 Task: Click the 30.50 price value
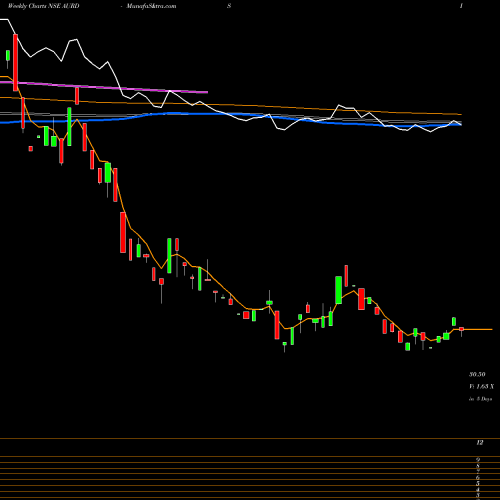(477, 374)
